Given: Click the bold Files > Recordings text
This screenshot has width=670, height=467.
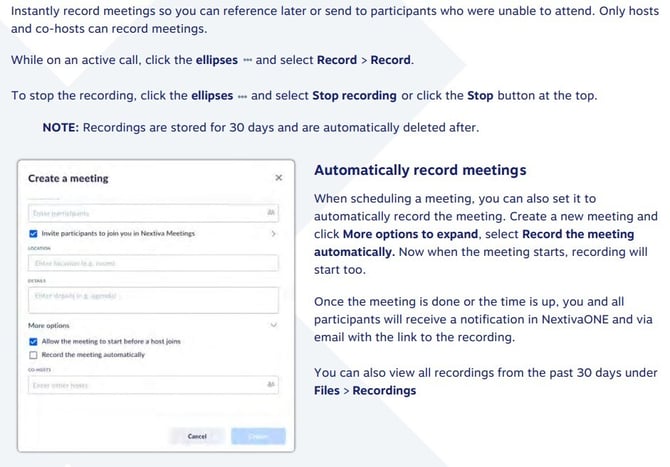Looking at the screenshot, I should click(x=365, y=390).
